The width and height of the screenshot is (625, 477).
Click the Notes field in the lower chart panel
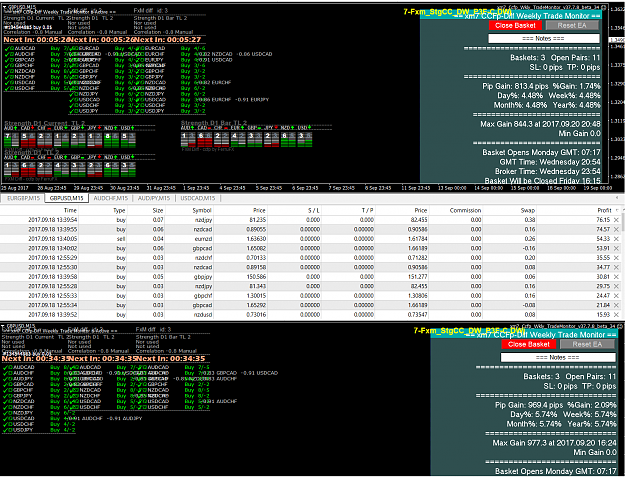pyautogui.click(x=558, y=357)
